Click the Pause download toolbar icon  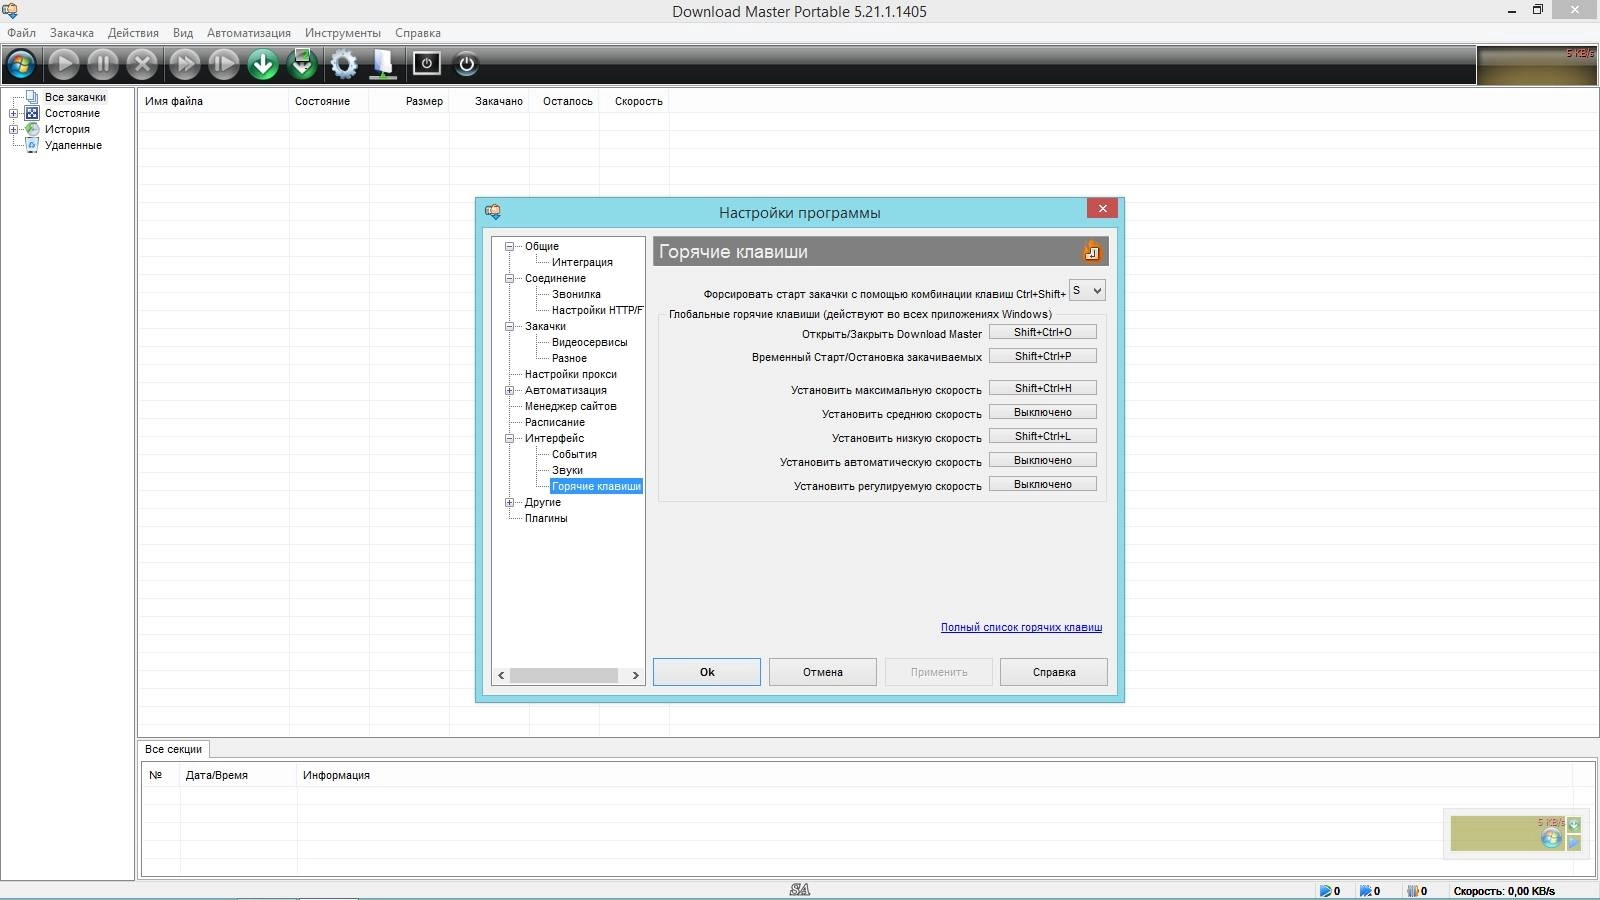102,64
